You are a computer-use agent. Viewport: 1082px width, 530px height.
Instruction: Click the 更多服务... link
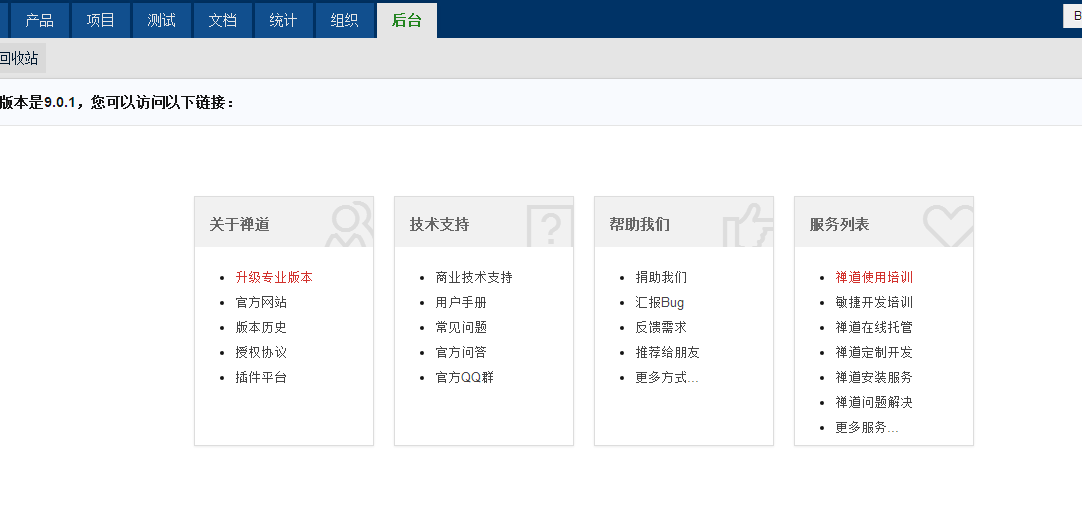[867, 427]
